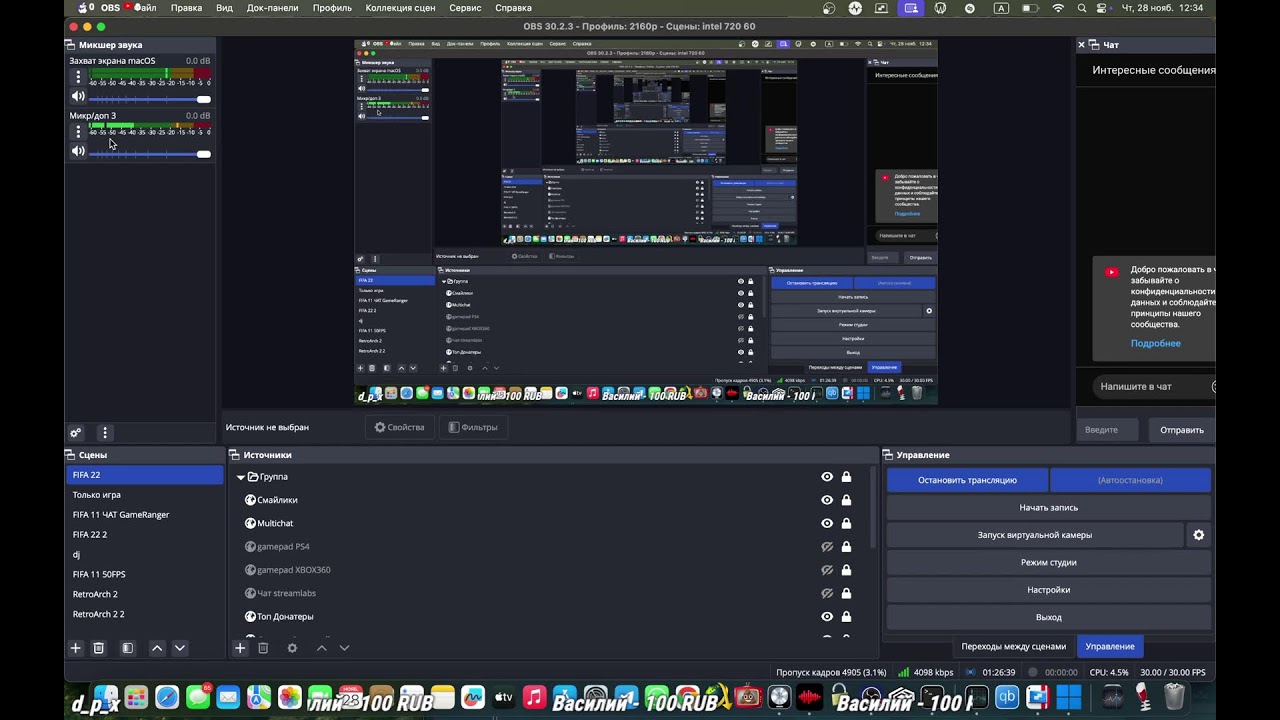
Task: Show the Чат streamlabs source
Action: (827, 593)
